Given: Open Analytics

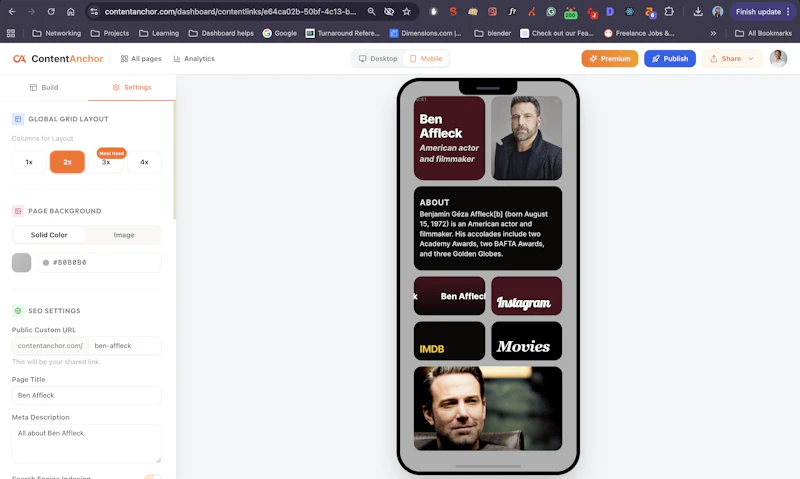Looking at the screenshot, I should click(194, 59).
